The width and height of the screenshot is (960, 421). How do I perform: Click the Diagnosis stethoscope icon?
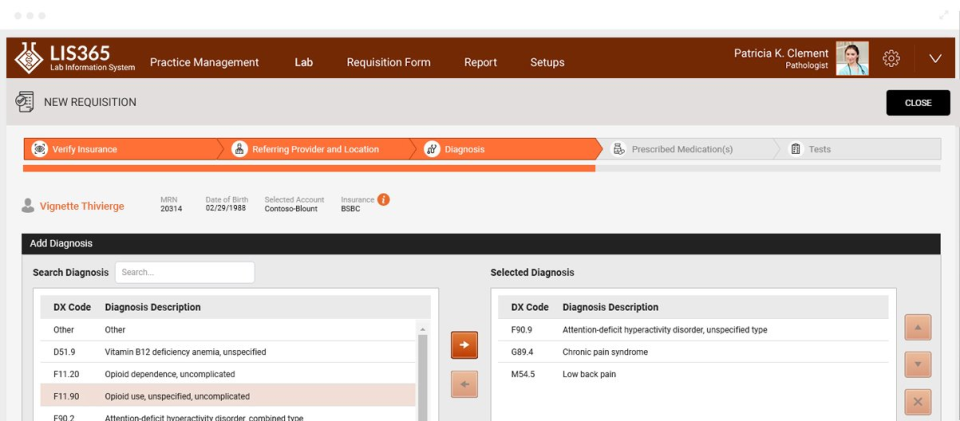click(432, 149)
